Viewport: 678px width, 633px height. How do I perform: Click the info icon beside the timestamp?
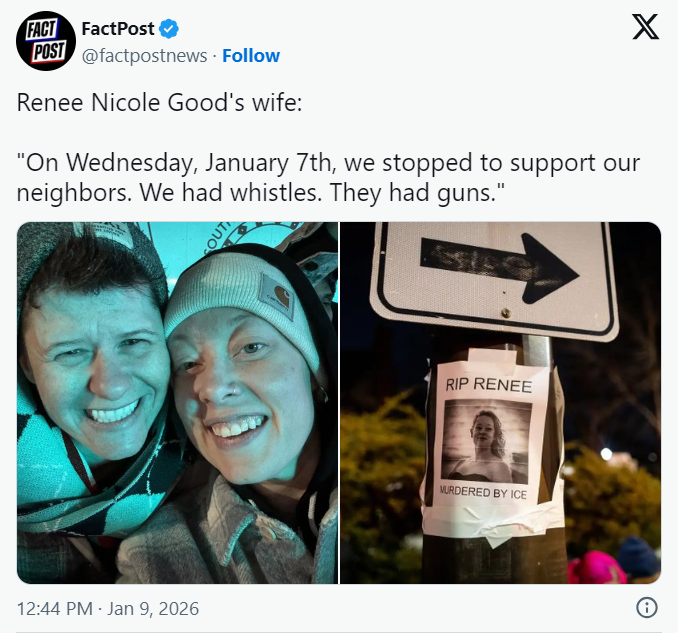coord(647,607)
